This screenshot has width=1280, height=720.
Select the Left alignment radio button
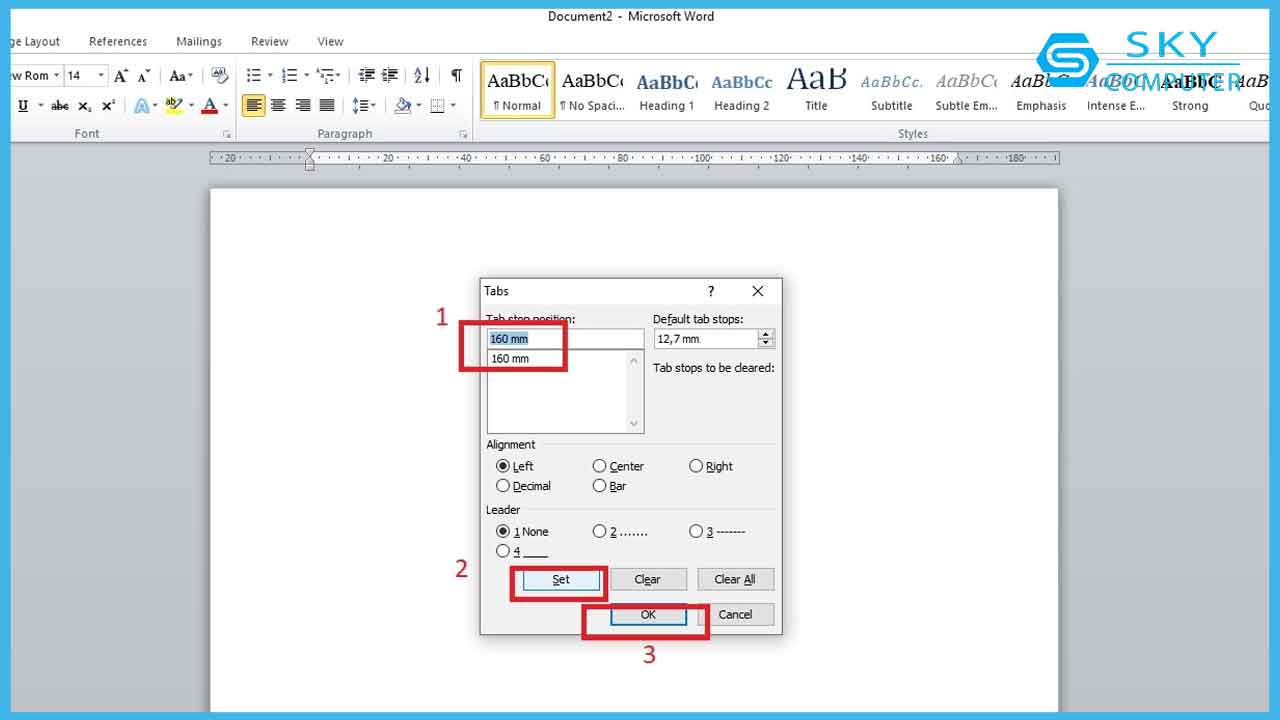503,466
